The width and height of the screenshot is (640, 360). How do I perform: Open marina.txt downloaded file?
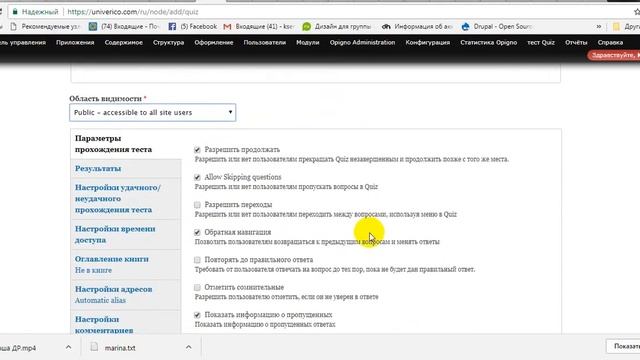[x=120, y=348]
